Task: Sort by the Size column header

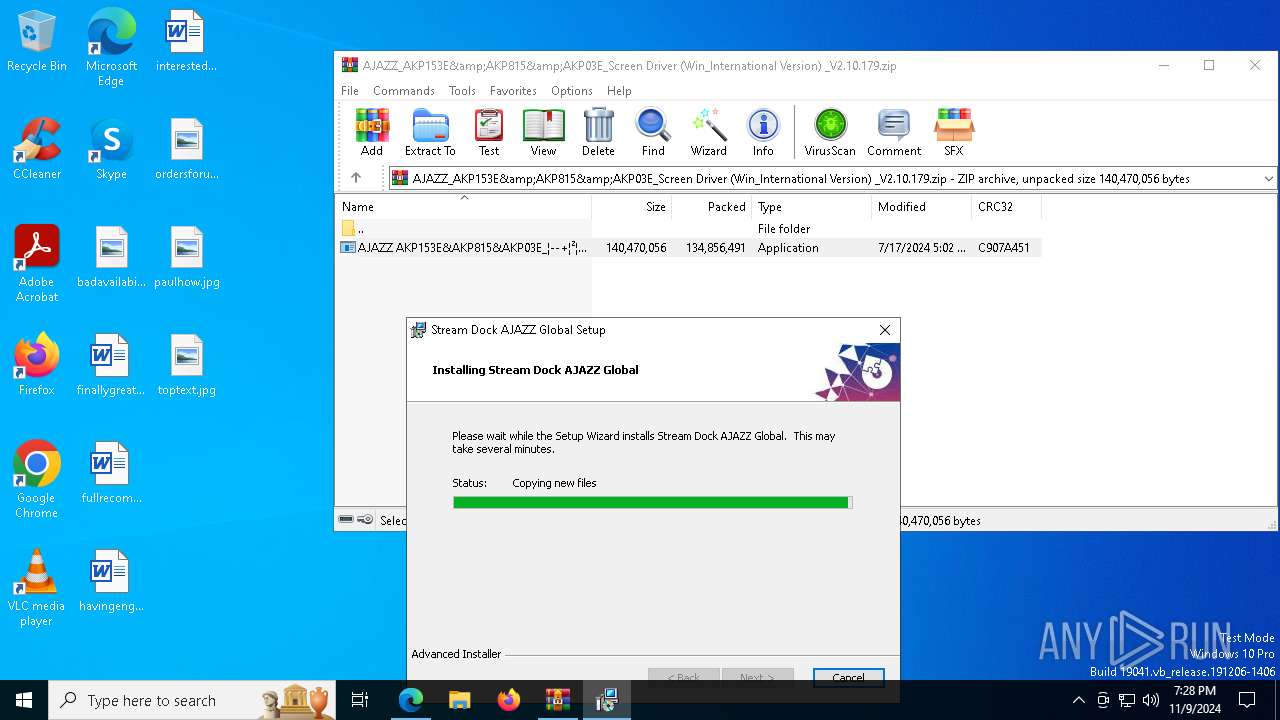Action: 632,207
